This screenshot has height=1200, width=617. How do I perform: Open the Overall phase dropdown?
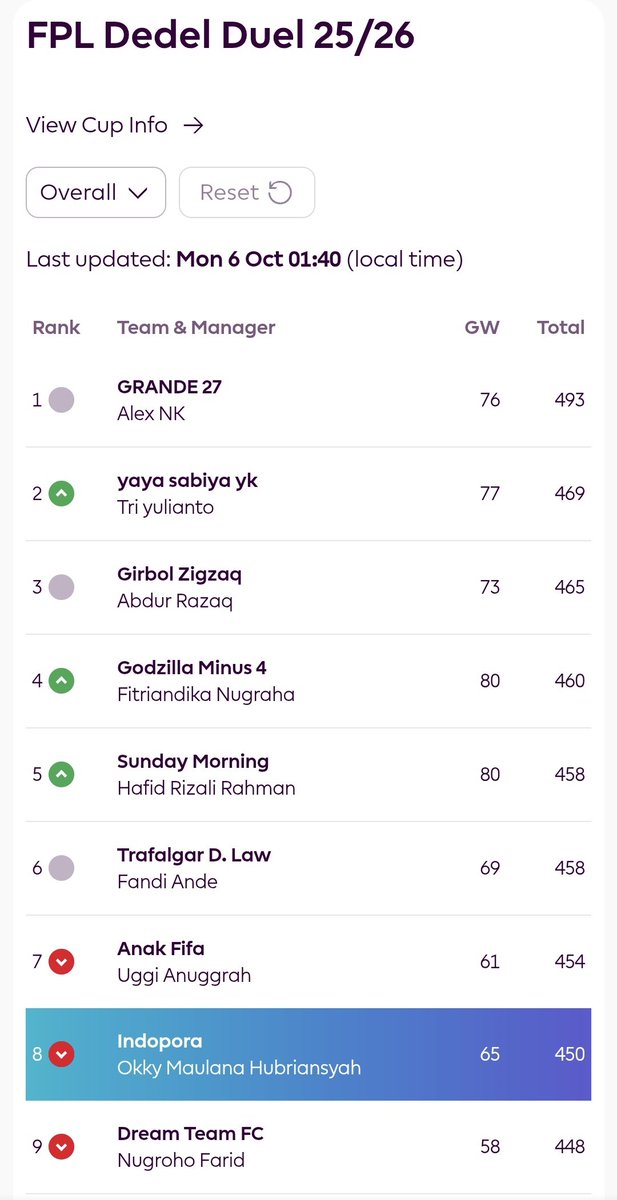(x=96, y=192)
